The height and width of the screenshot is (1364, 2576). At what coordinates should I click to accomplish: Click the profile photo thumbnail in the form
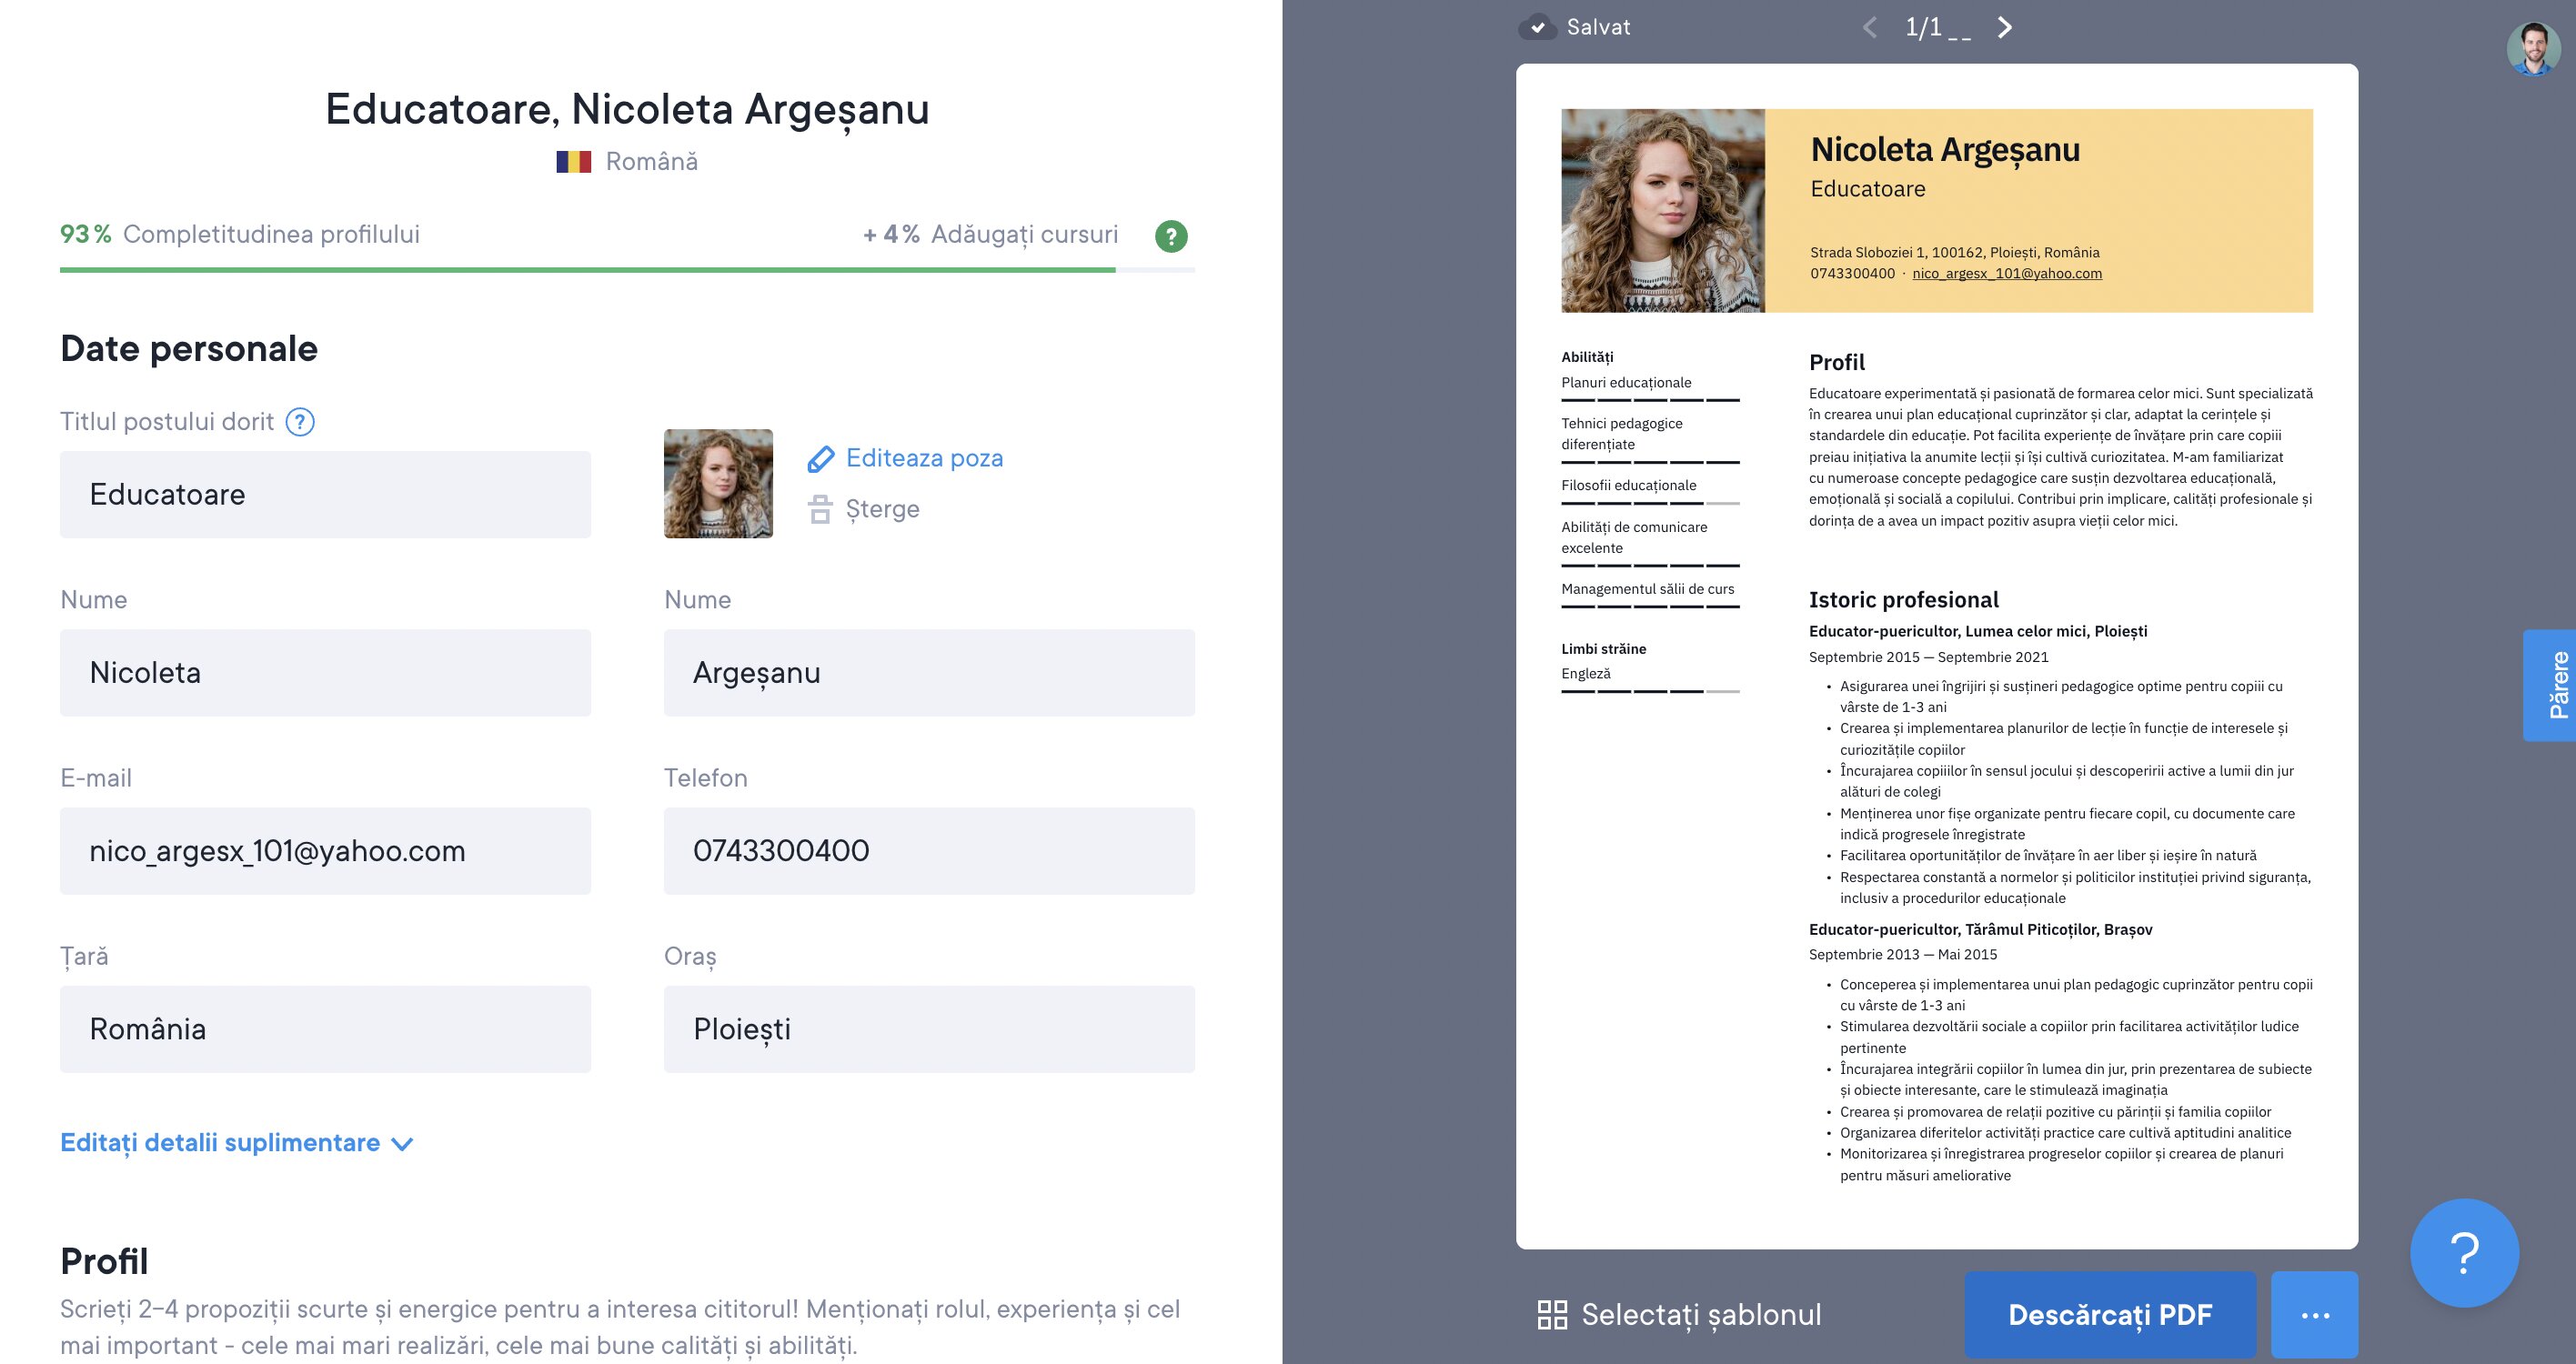click(718, 484)
